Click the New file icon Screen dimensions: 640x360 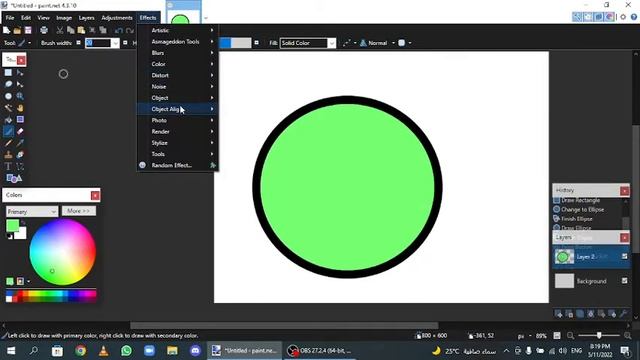point(7,30)
